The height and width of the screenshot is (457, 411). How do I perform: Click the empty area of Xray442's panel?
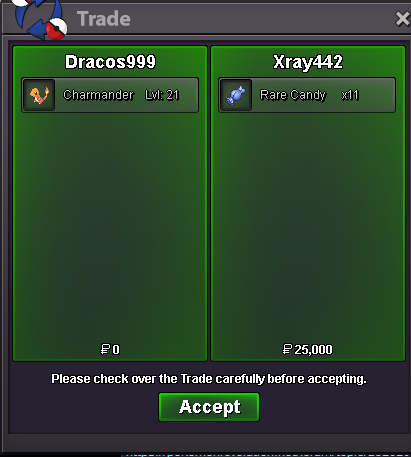tap(308, 227)
